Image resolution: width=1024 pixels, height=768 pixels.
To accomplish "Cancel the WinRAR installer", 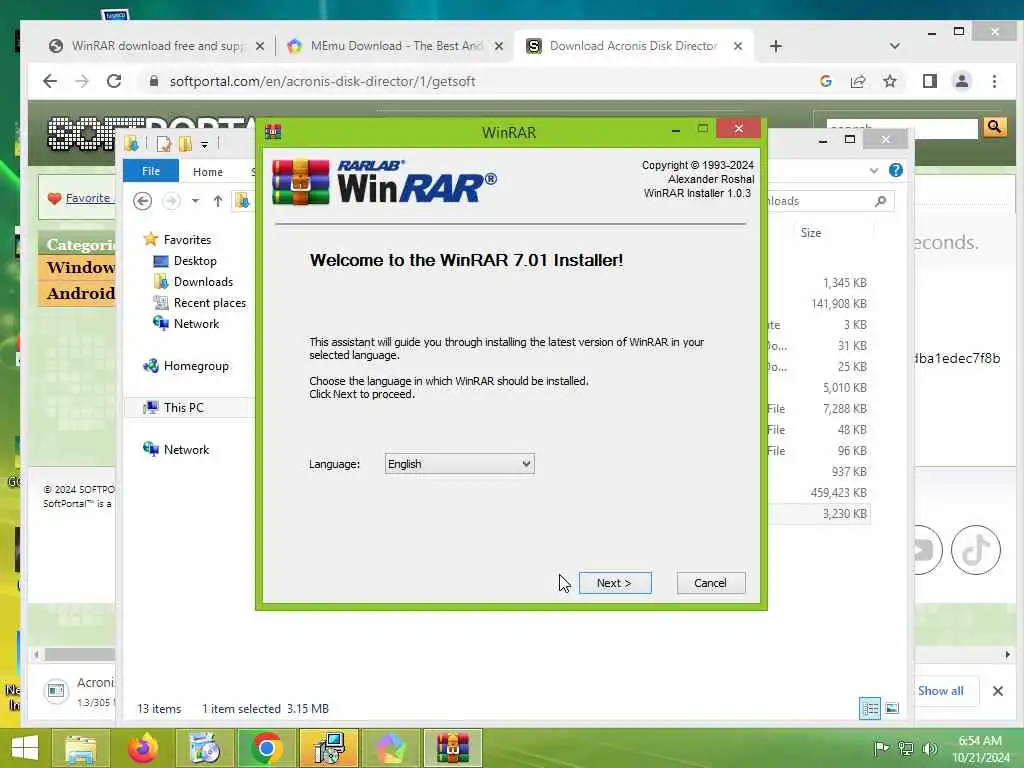I will coord(711,583).
